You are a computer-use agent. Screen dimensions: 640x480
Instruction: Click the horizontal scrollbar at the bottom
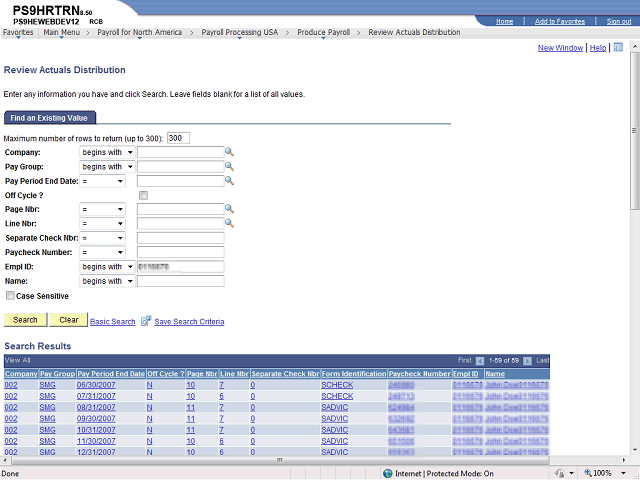[280, 460]
